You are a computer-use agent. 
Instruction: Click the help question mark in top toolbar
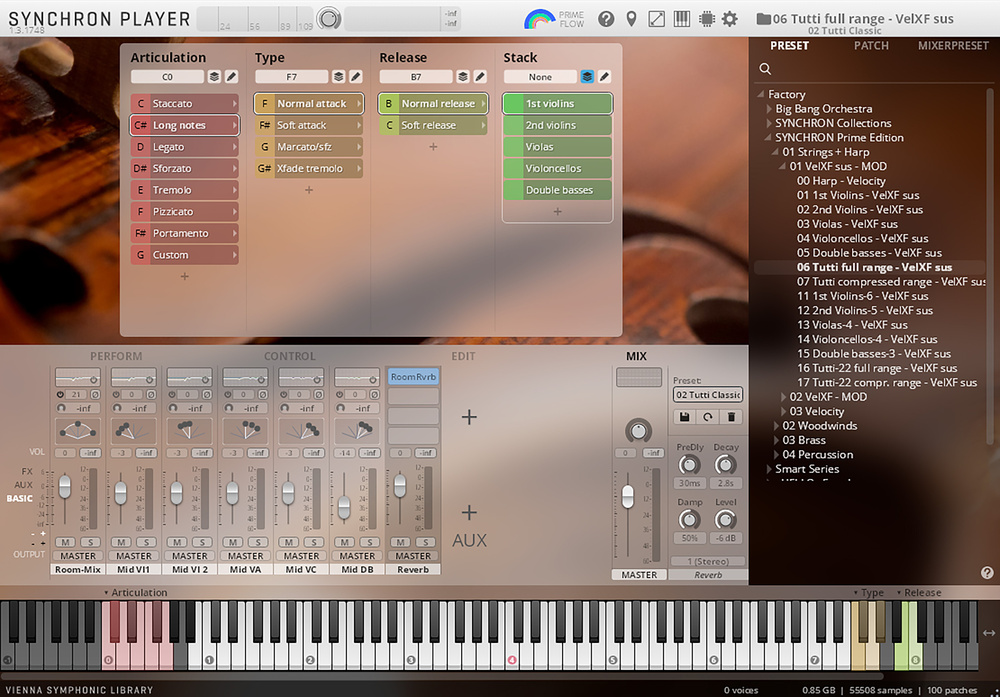point(606,19)
